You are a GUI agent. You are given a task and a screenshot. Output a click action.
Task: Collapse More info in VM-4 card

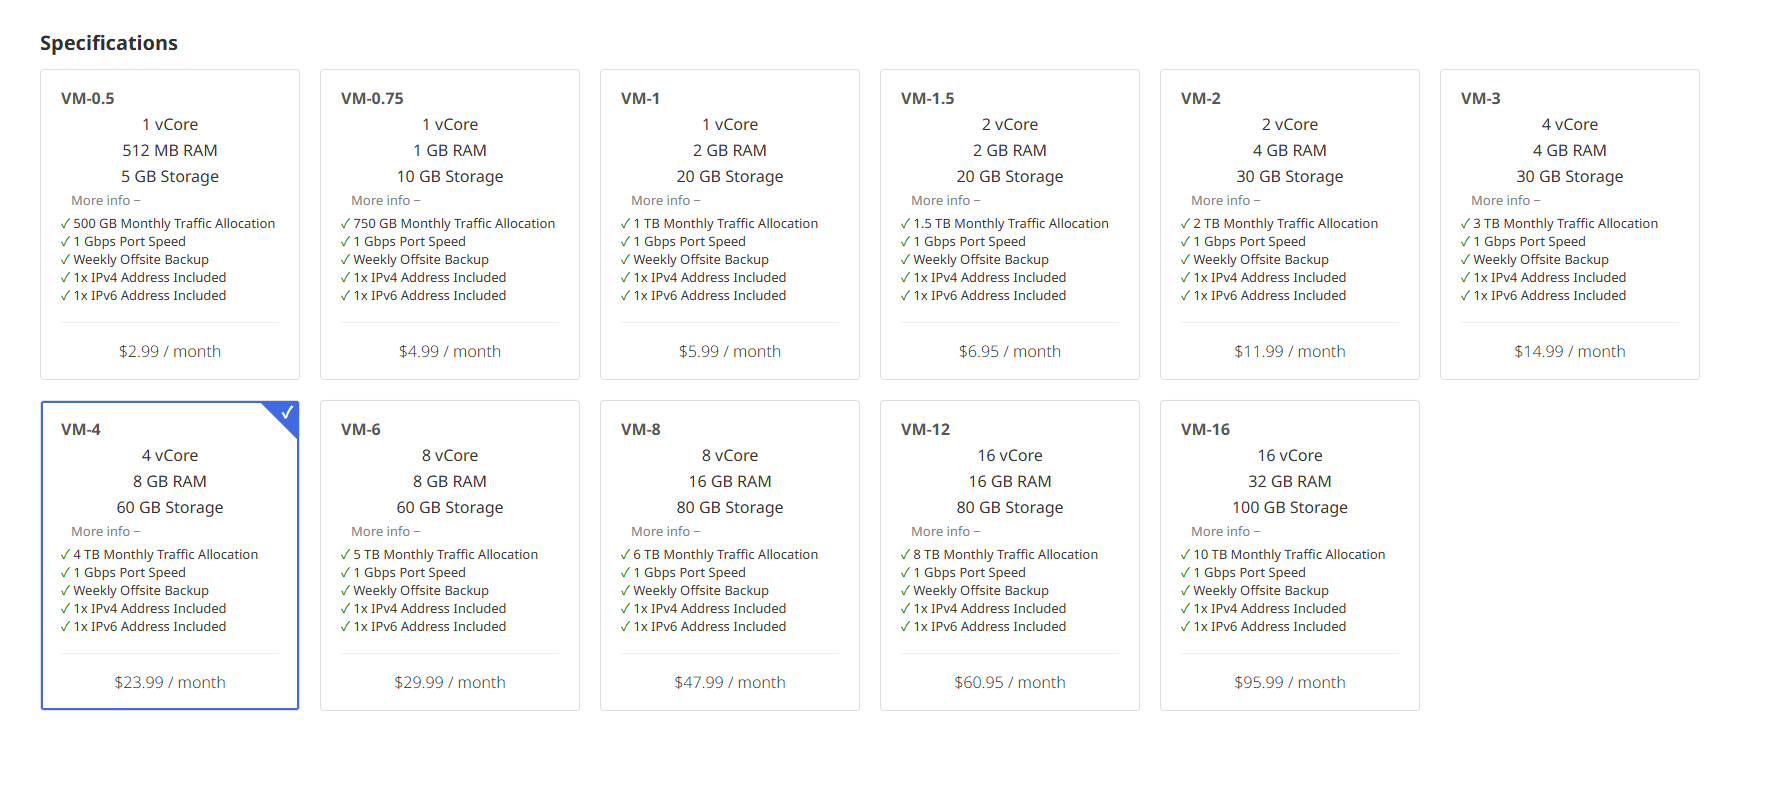pos(105,532)
